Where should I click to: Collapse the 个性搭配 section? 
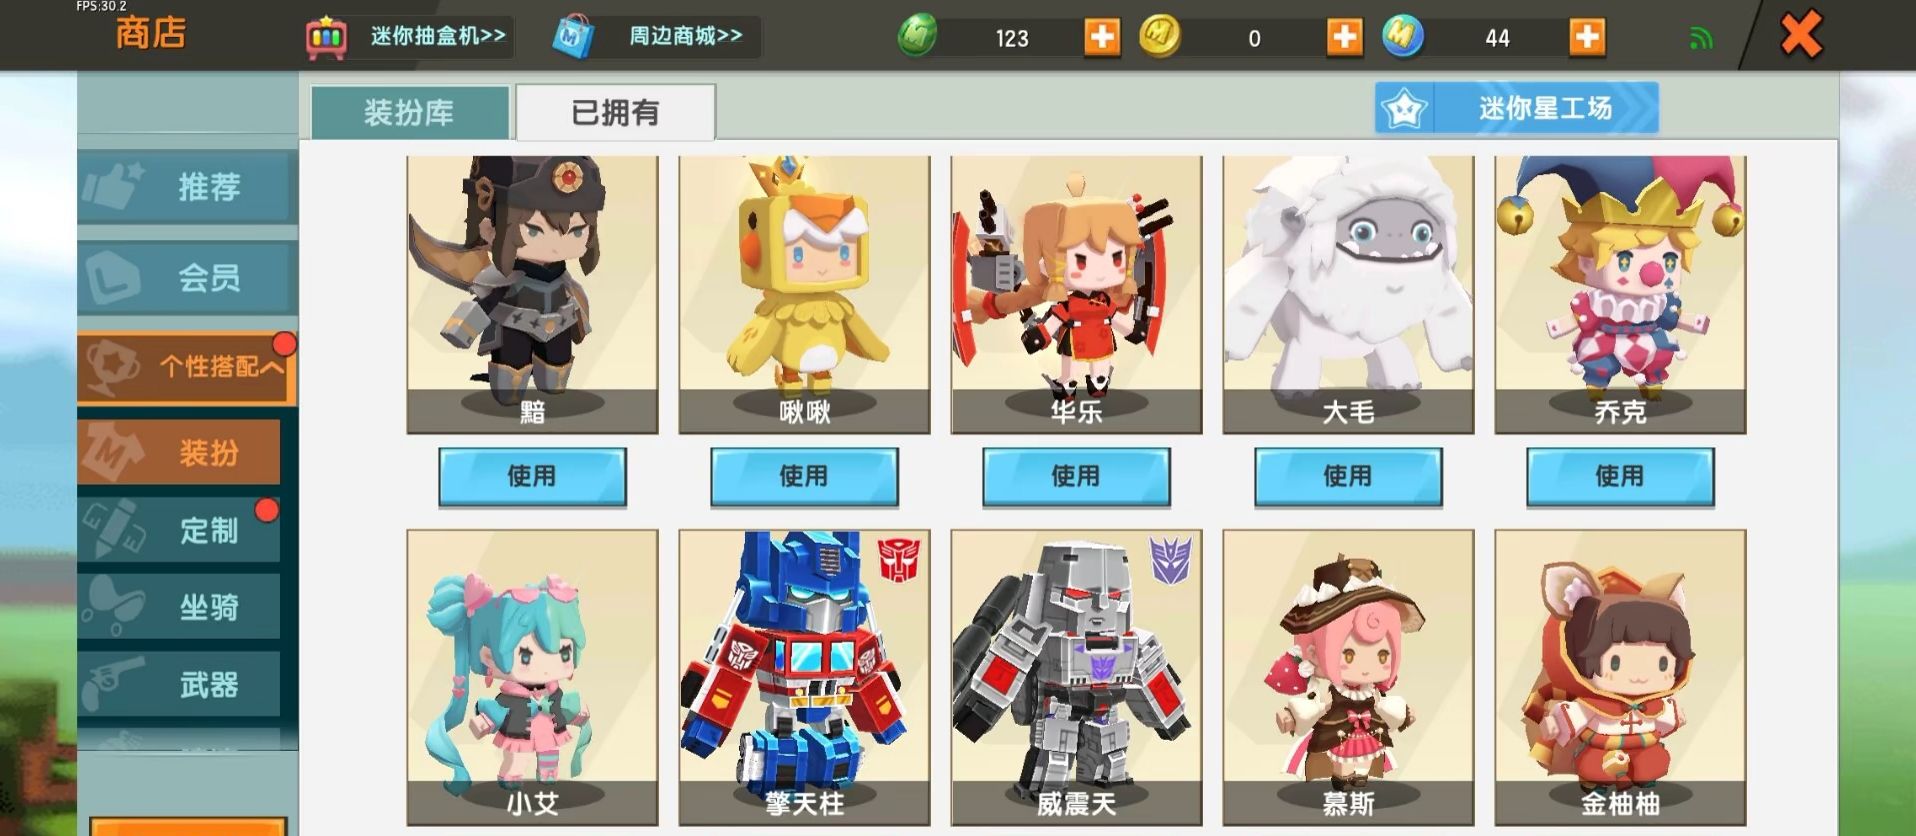click(187, 367)
